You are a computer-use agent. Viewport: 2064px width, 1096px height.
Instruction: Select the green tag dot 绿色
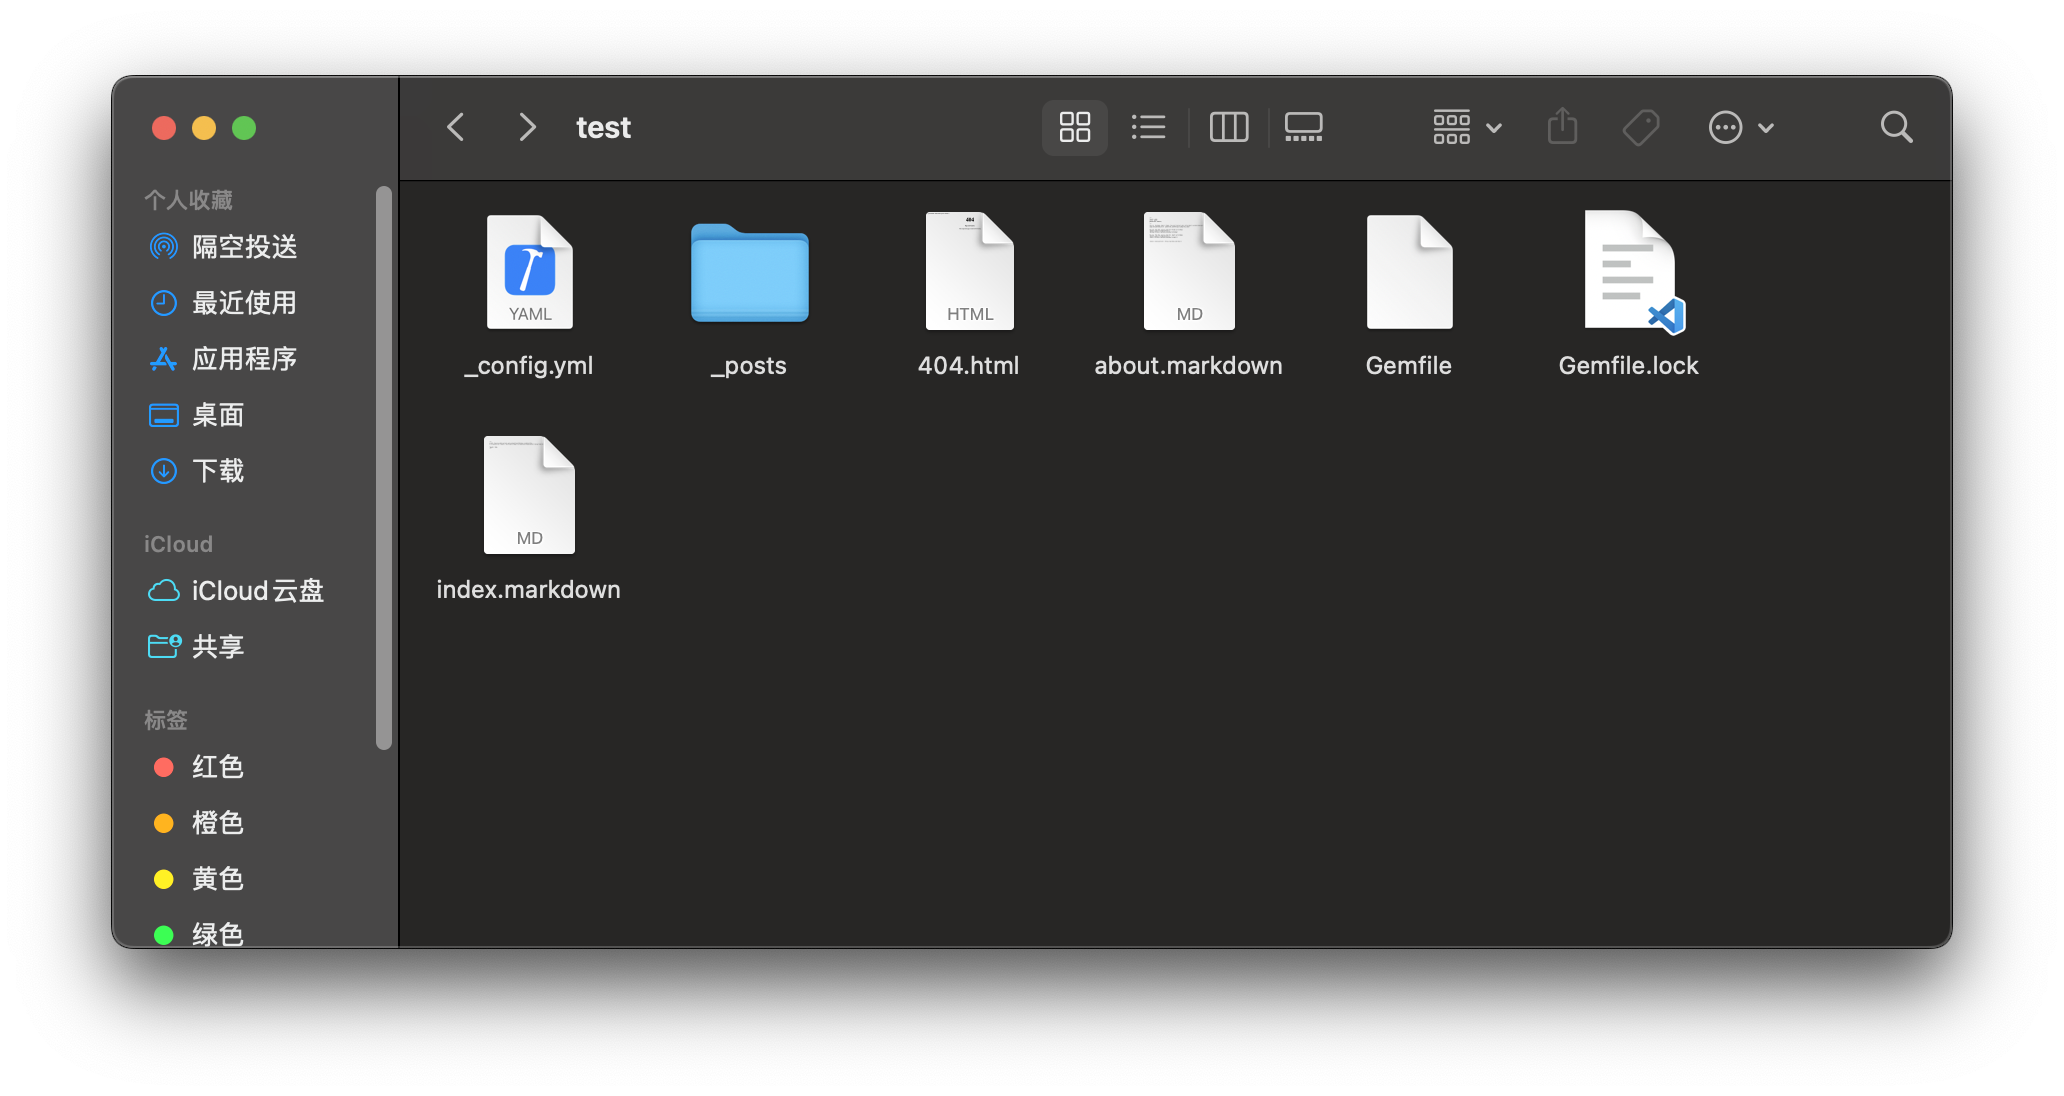(164, 935)
